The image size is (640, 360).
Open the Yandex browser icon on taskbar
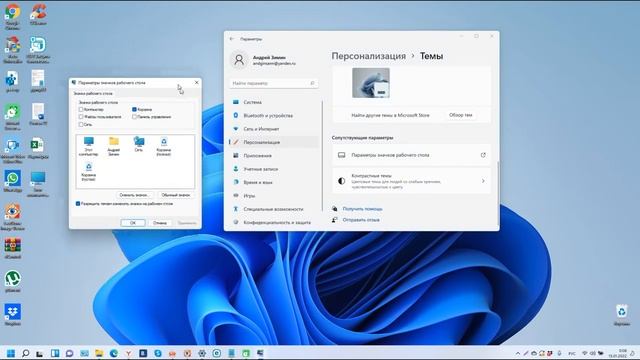pos(128,353)
